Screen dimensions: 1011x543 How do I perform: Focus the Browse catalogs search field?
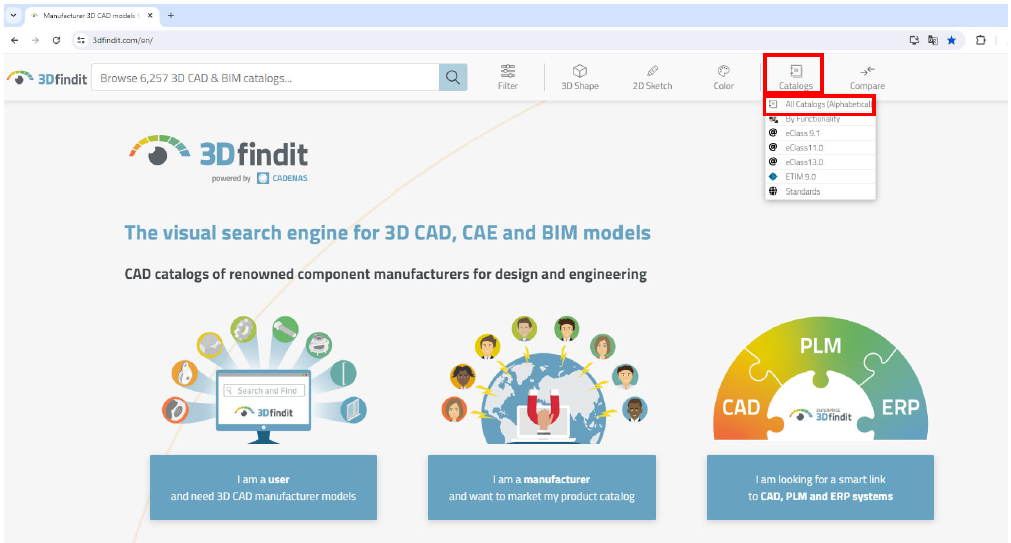[266, 78]
